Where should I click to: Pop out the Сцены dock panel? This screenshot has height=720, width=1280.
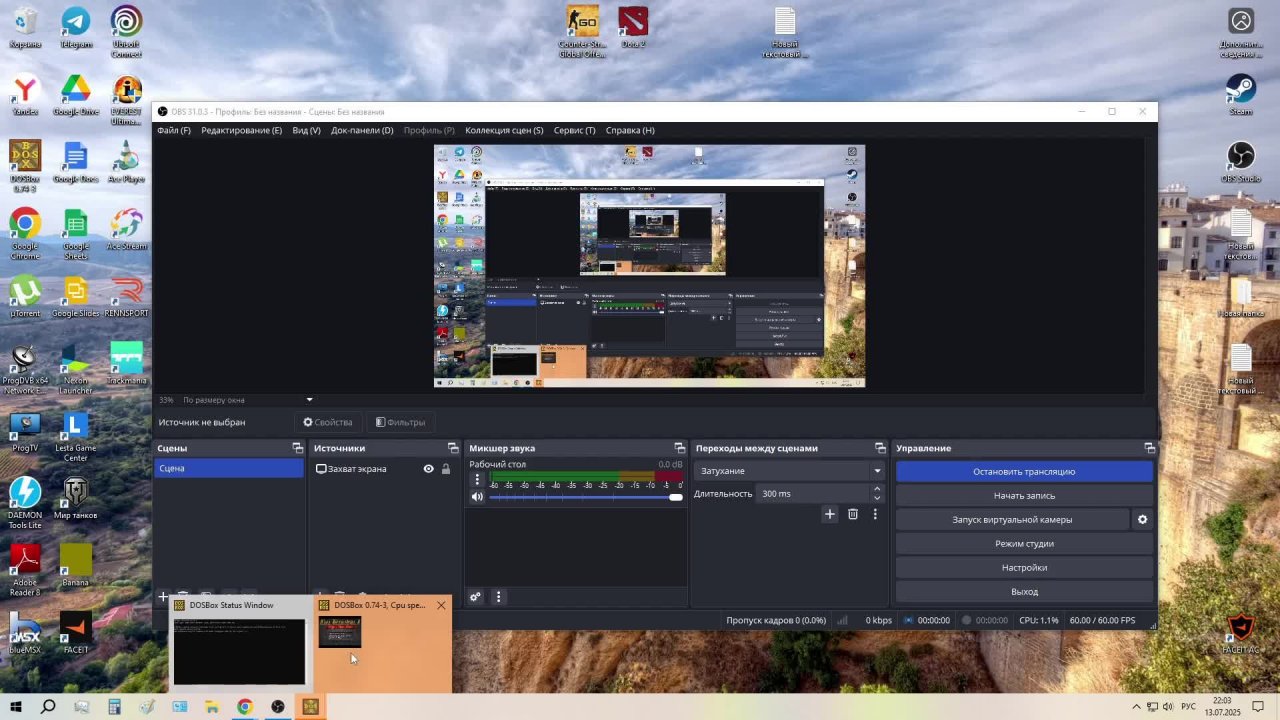(x=297, y=448)
